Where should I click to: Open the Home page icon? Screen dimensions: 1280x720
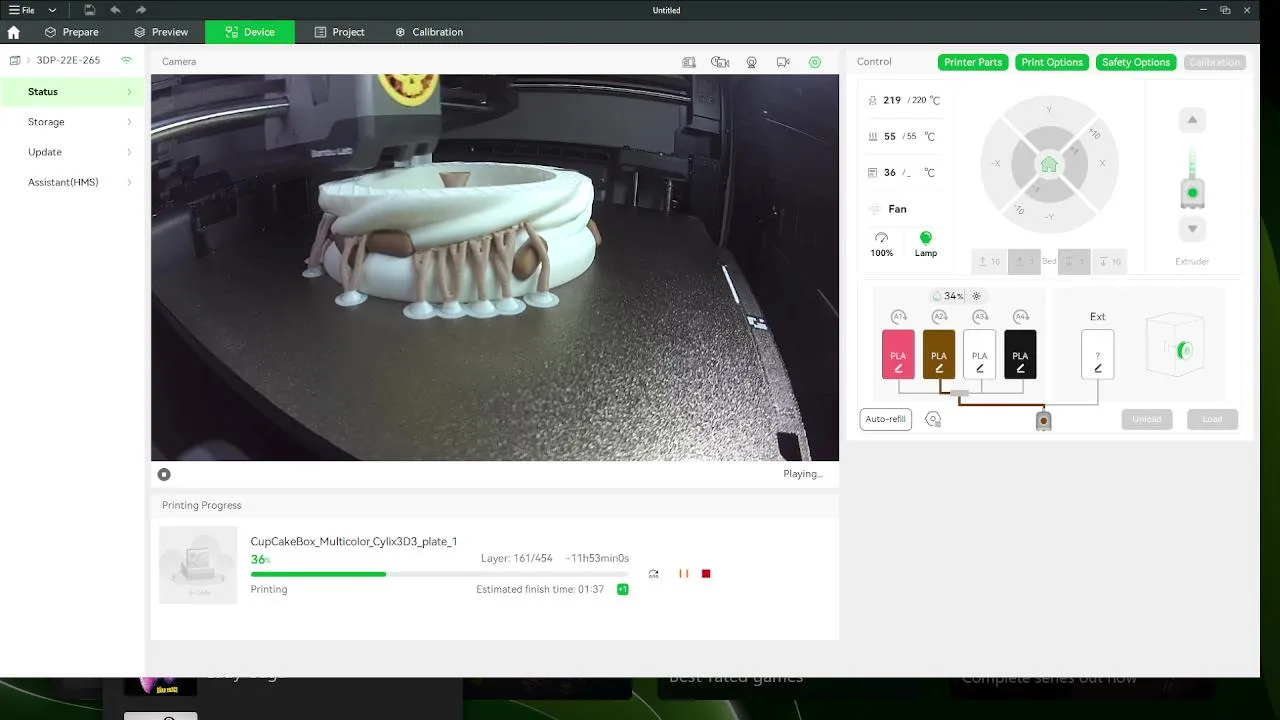[13, 32]
